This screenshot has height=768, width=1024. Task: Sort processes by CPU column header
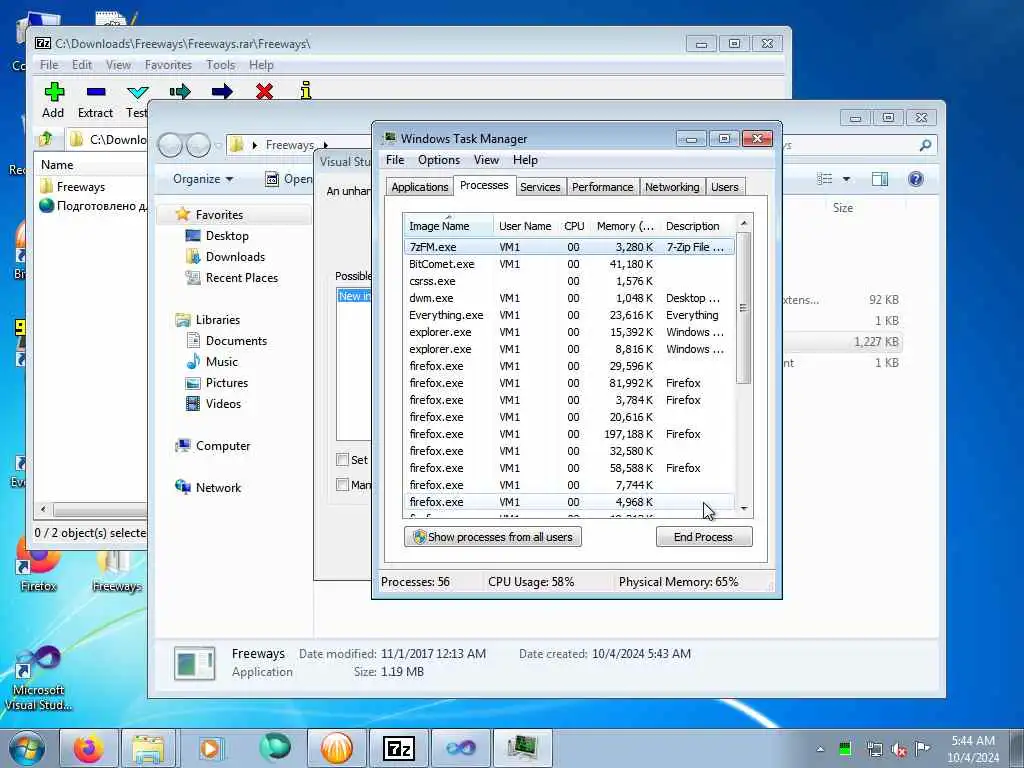pyautogui.click(x=574, y=226)
